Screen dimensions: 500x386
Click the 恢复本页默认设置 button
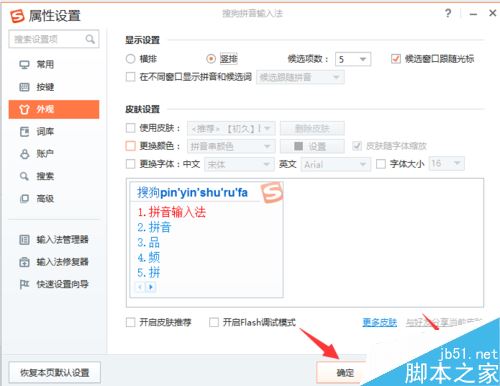point(55,373)
